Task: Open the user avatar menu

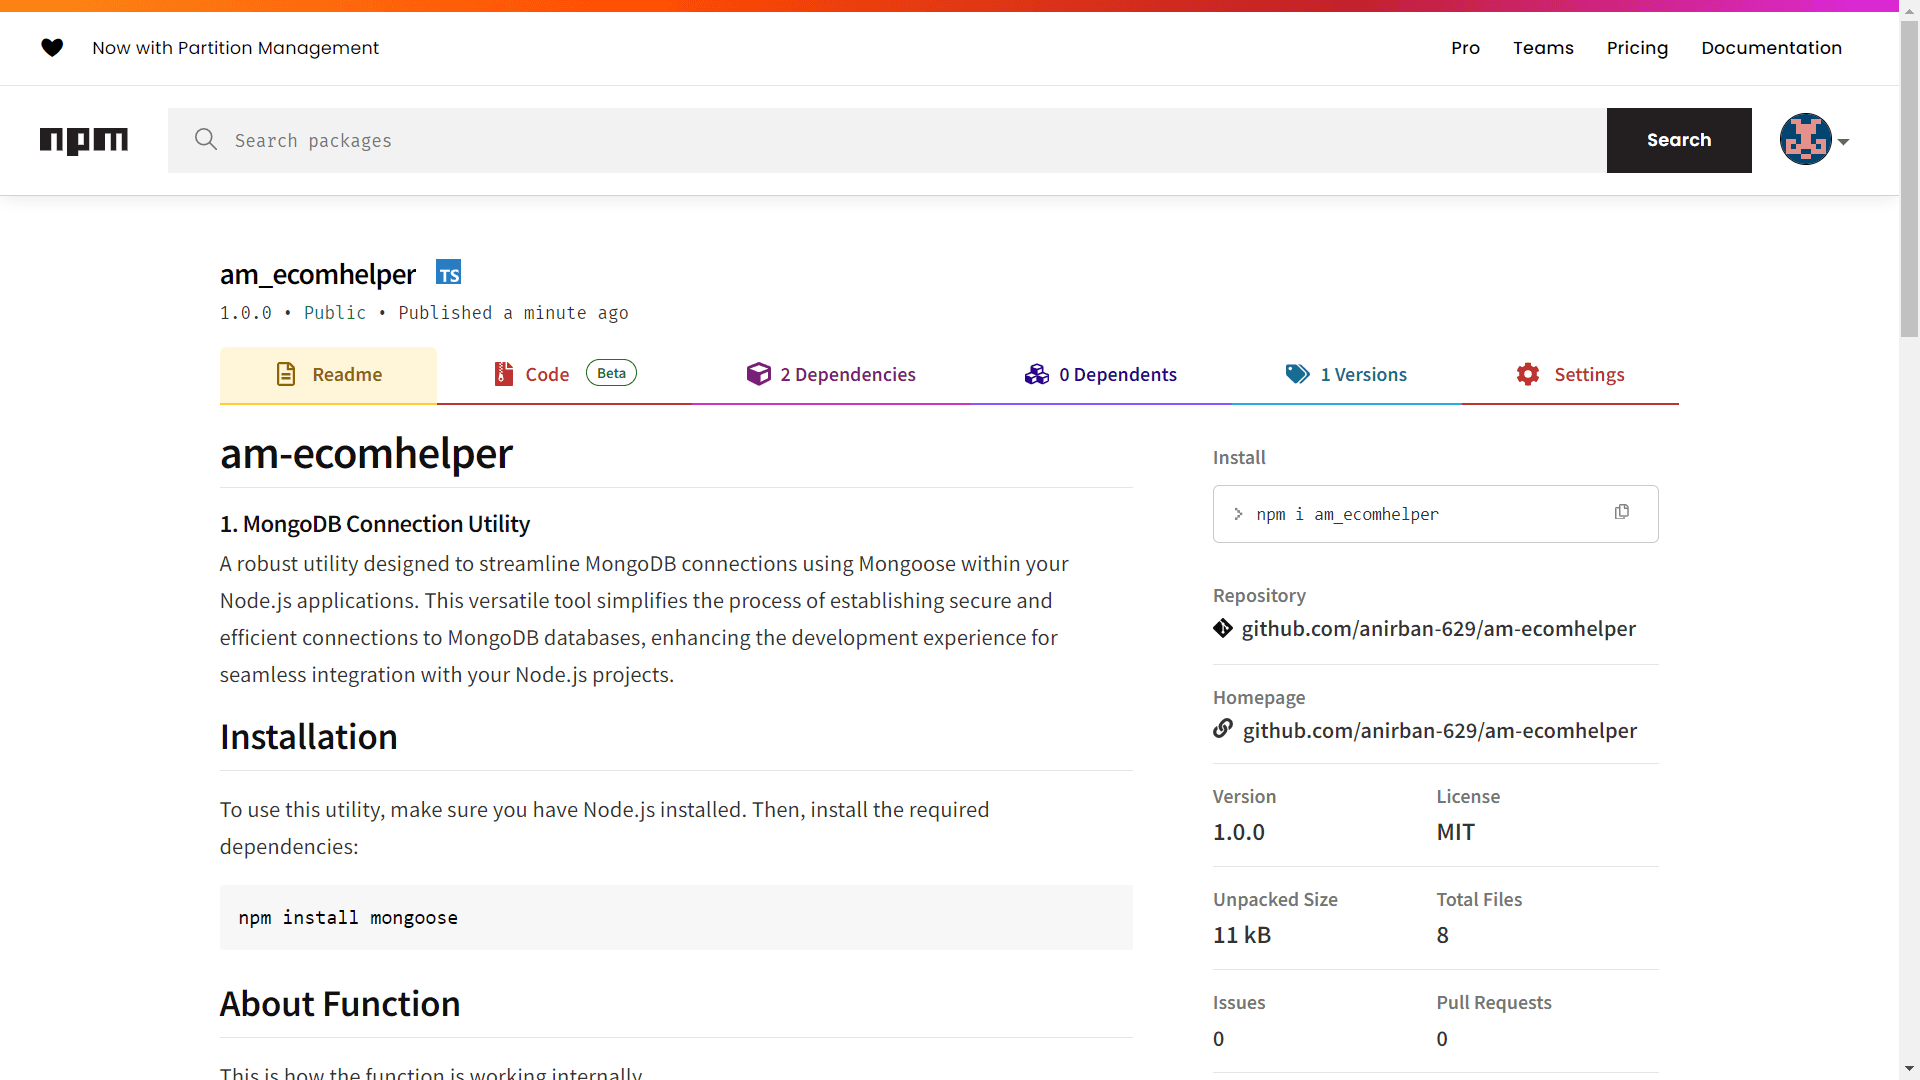Action: pyautogui.click(x=1805, y=140)
